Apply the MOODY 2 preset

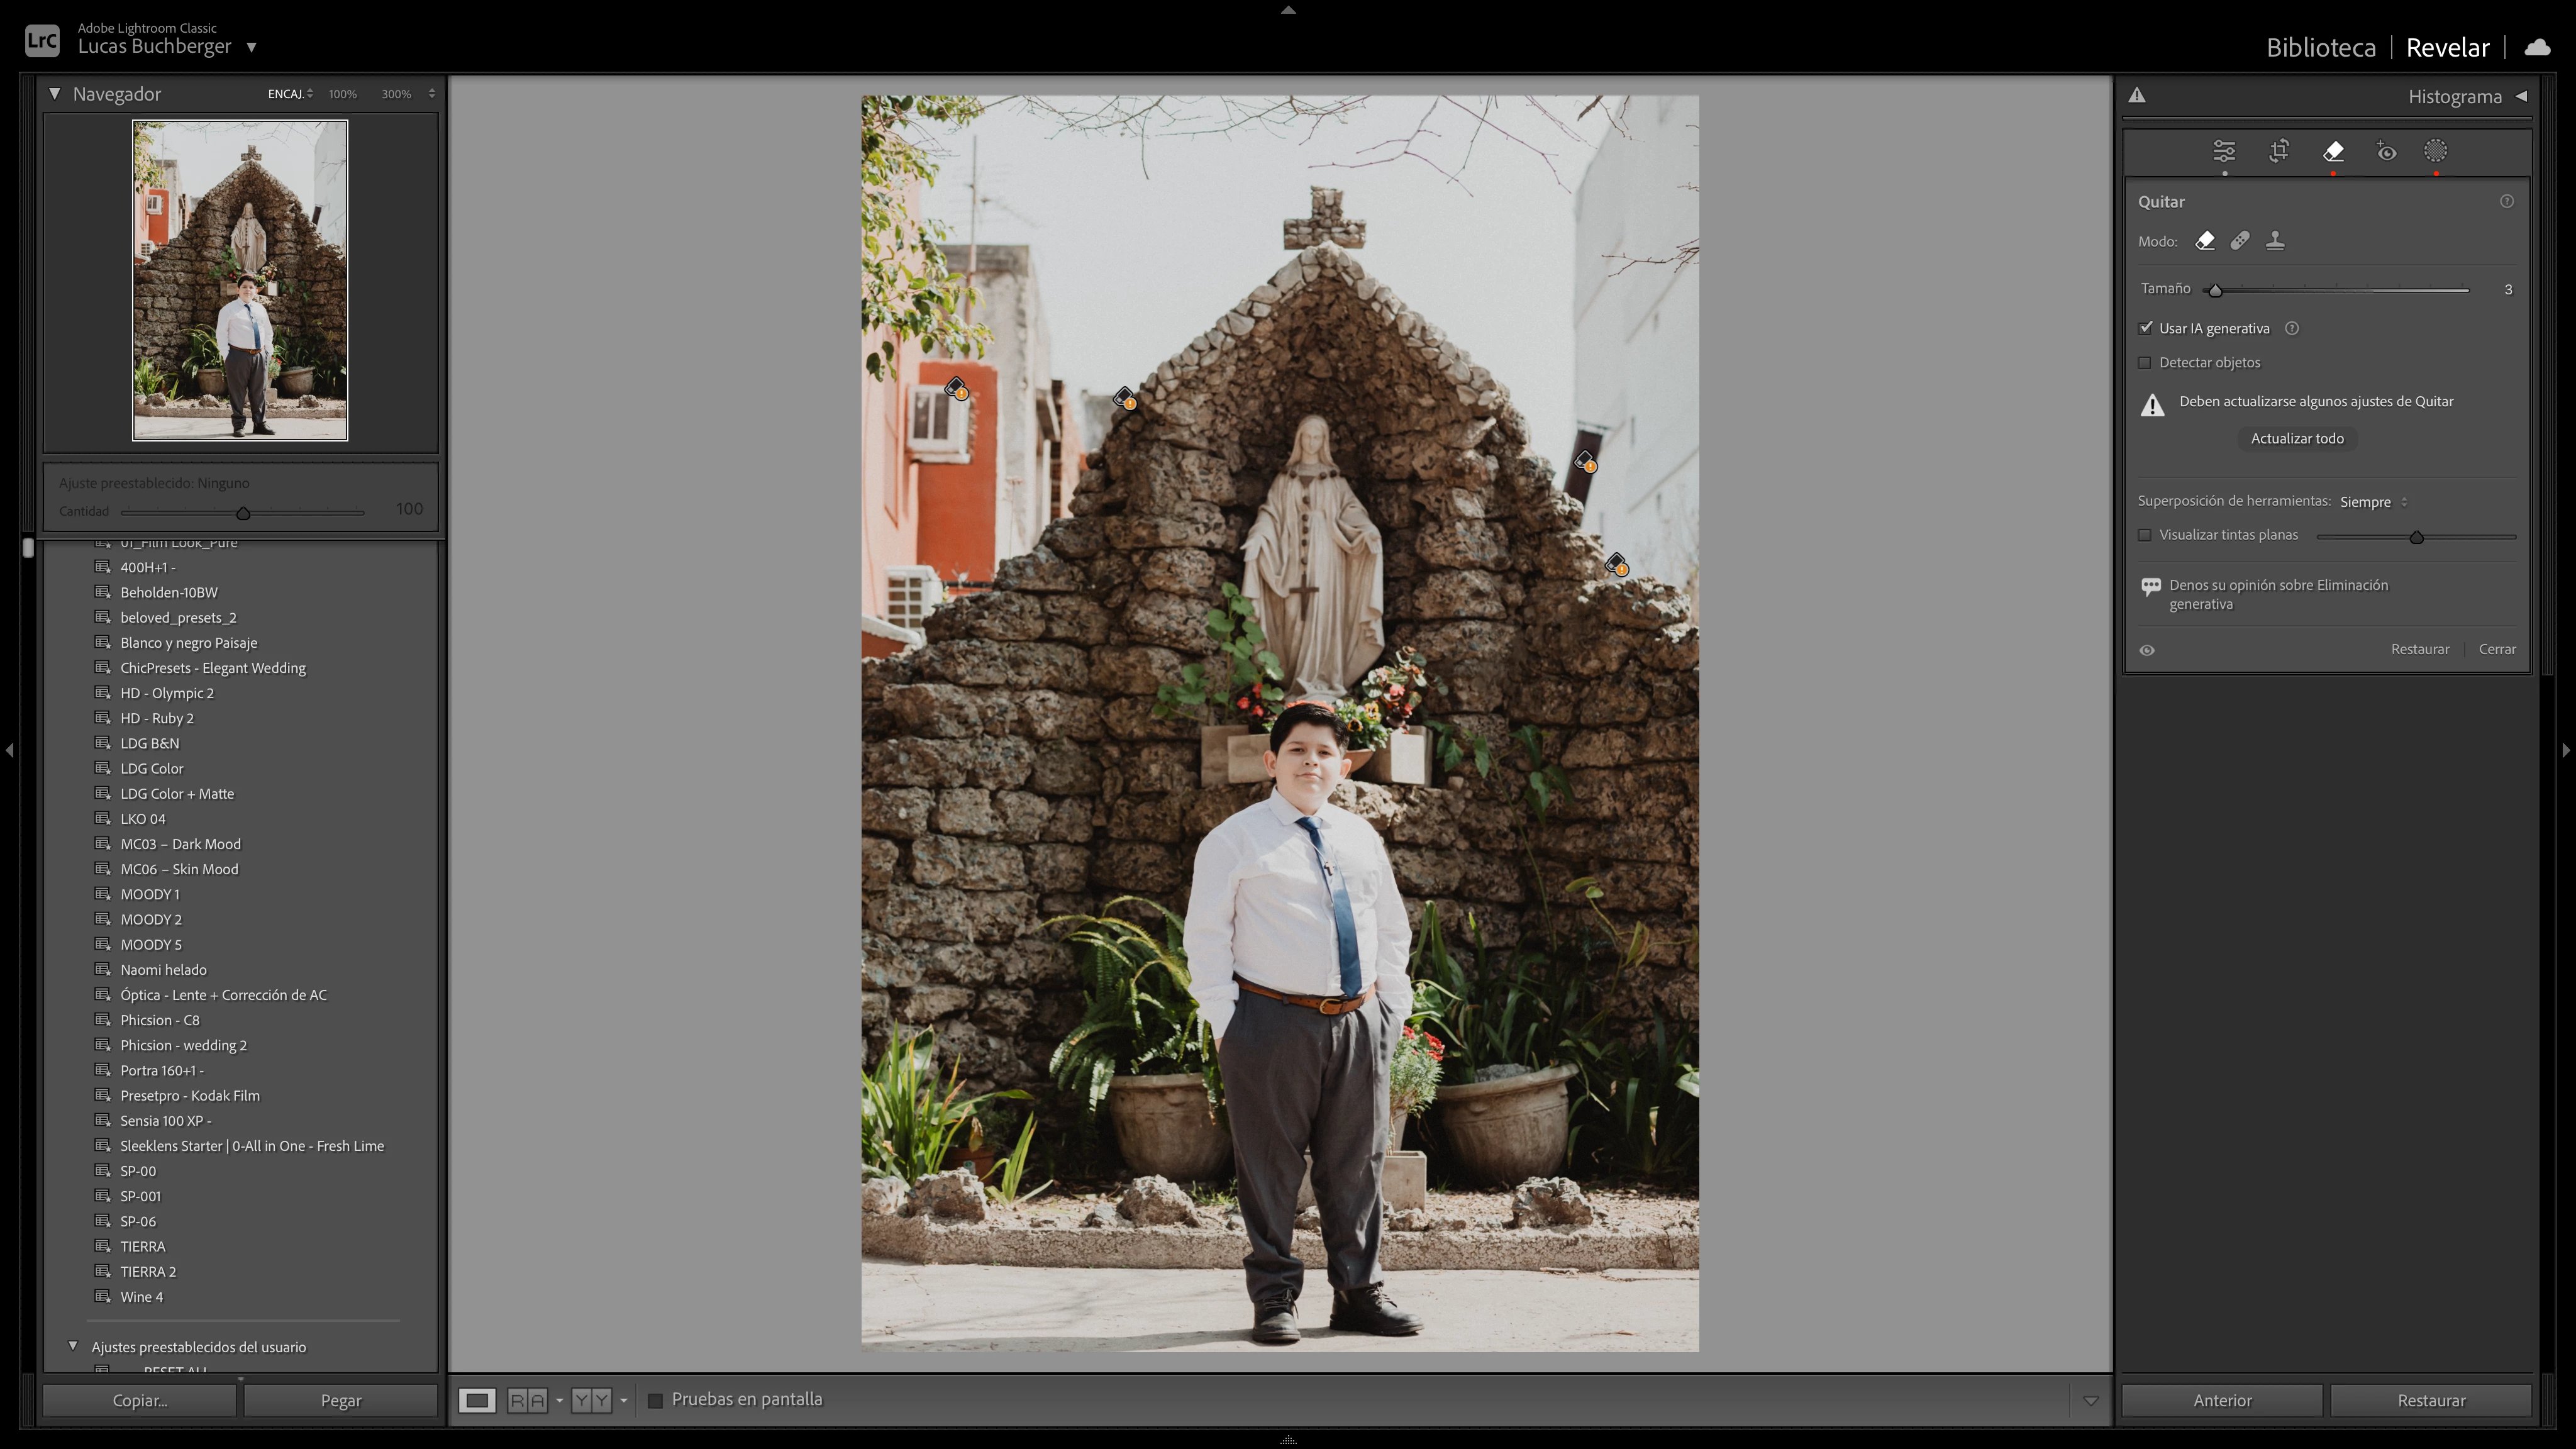(x=151, y=919)
